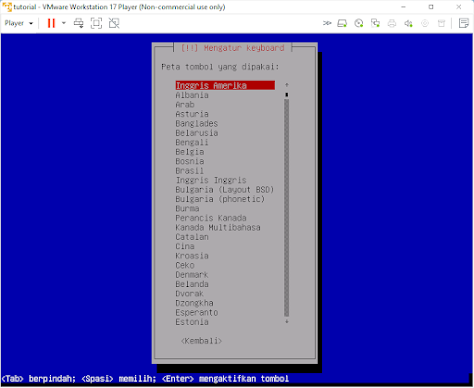Click scroll-up arrow of keymap list

(x=287, y=85)
